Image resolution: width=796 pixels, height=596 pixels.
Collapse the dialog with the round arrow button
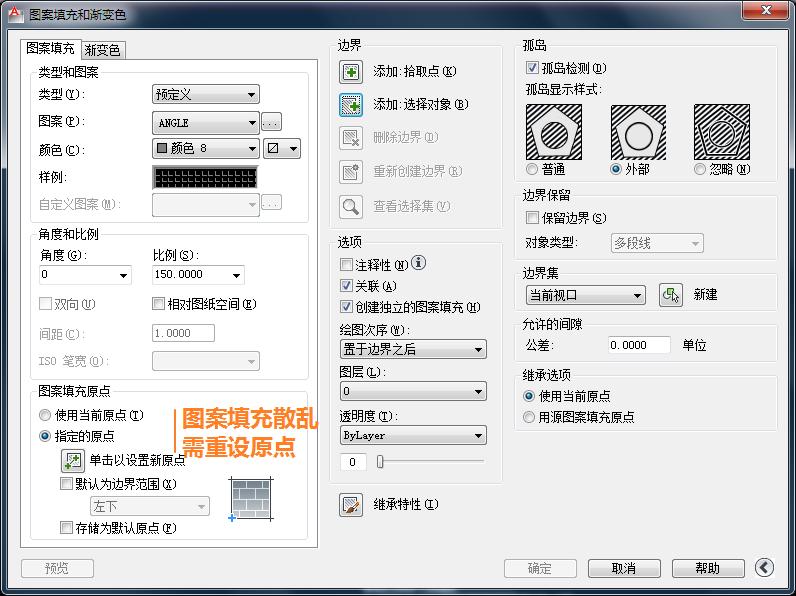[x=764, y=568]
